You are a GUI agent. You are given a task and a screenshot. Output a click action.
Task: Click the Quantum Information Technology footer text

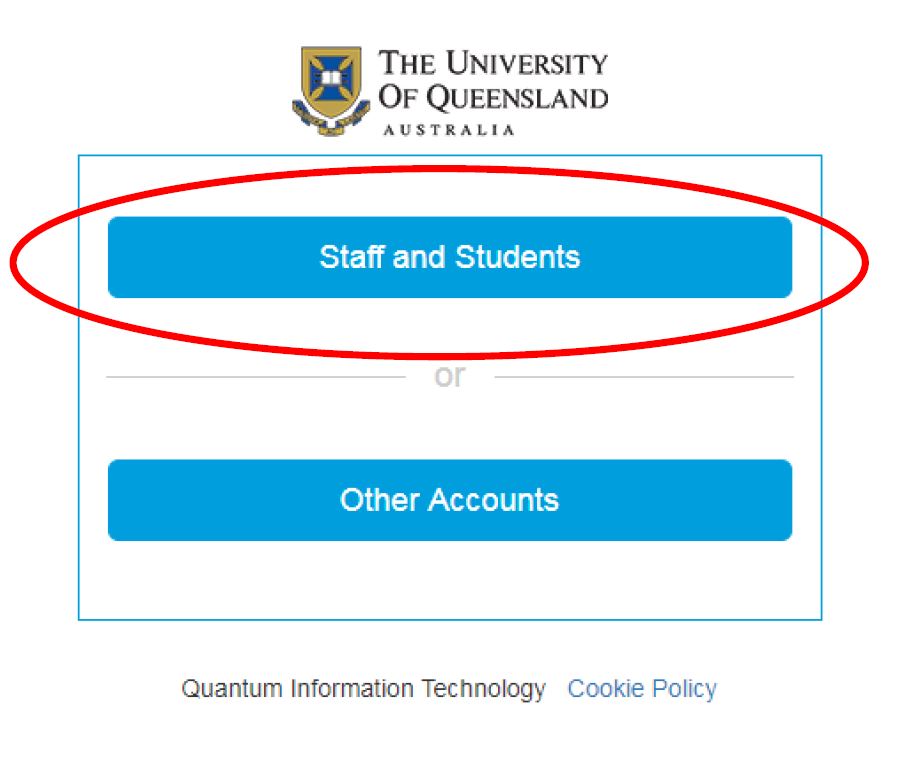coord(362,688)
